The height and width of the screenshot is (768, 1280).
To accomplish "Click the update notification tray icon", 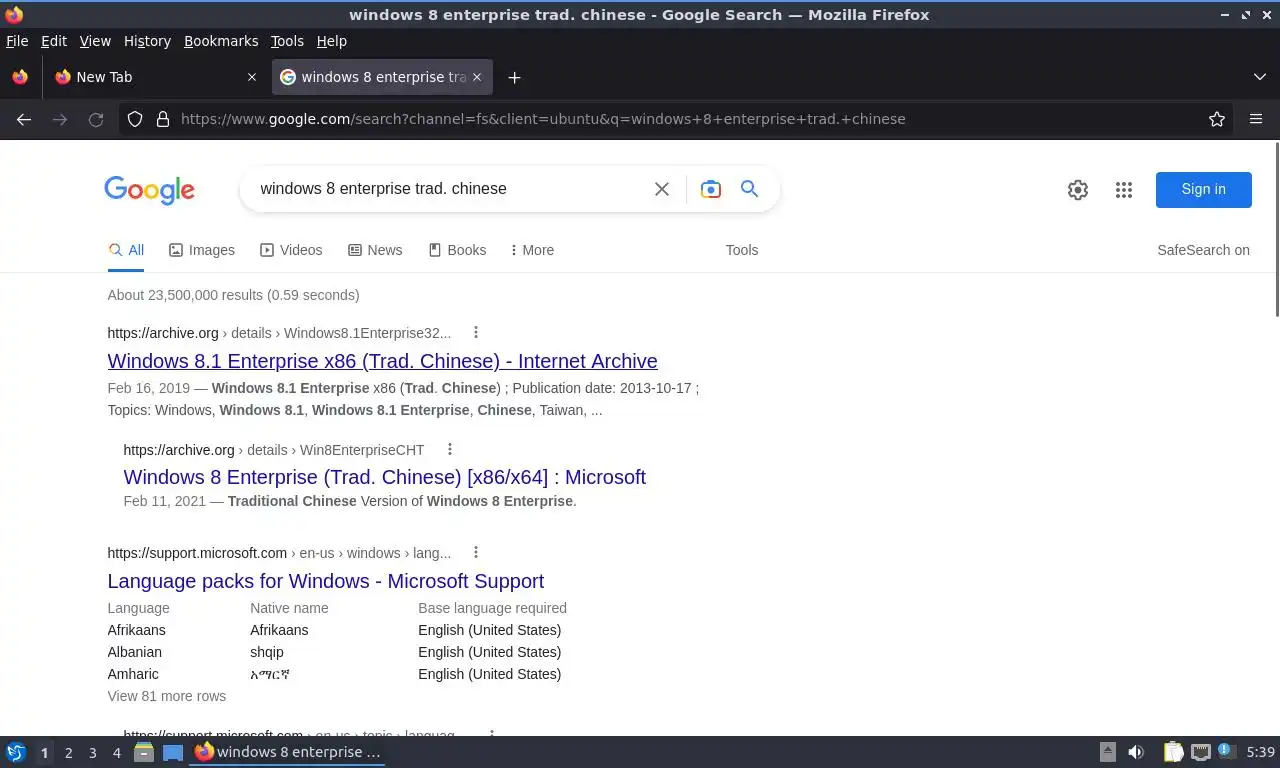I will pyautogui.click(x=1227, y=751).
